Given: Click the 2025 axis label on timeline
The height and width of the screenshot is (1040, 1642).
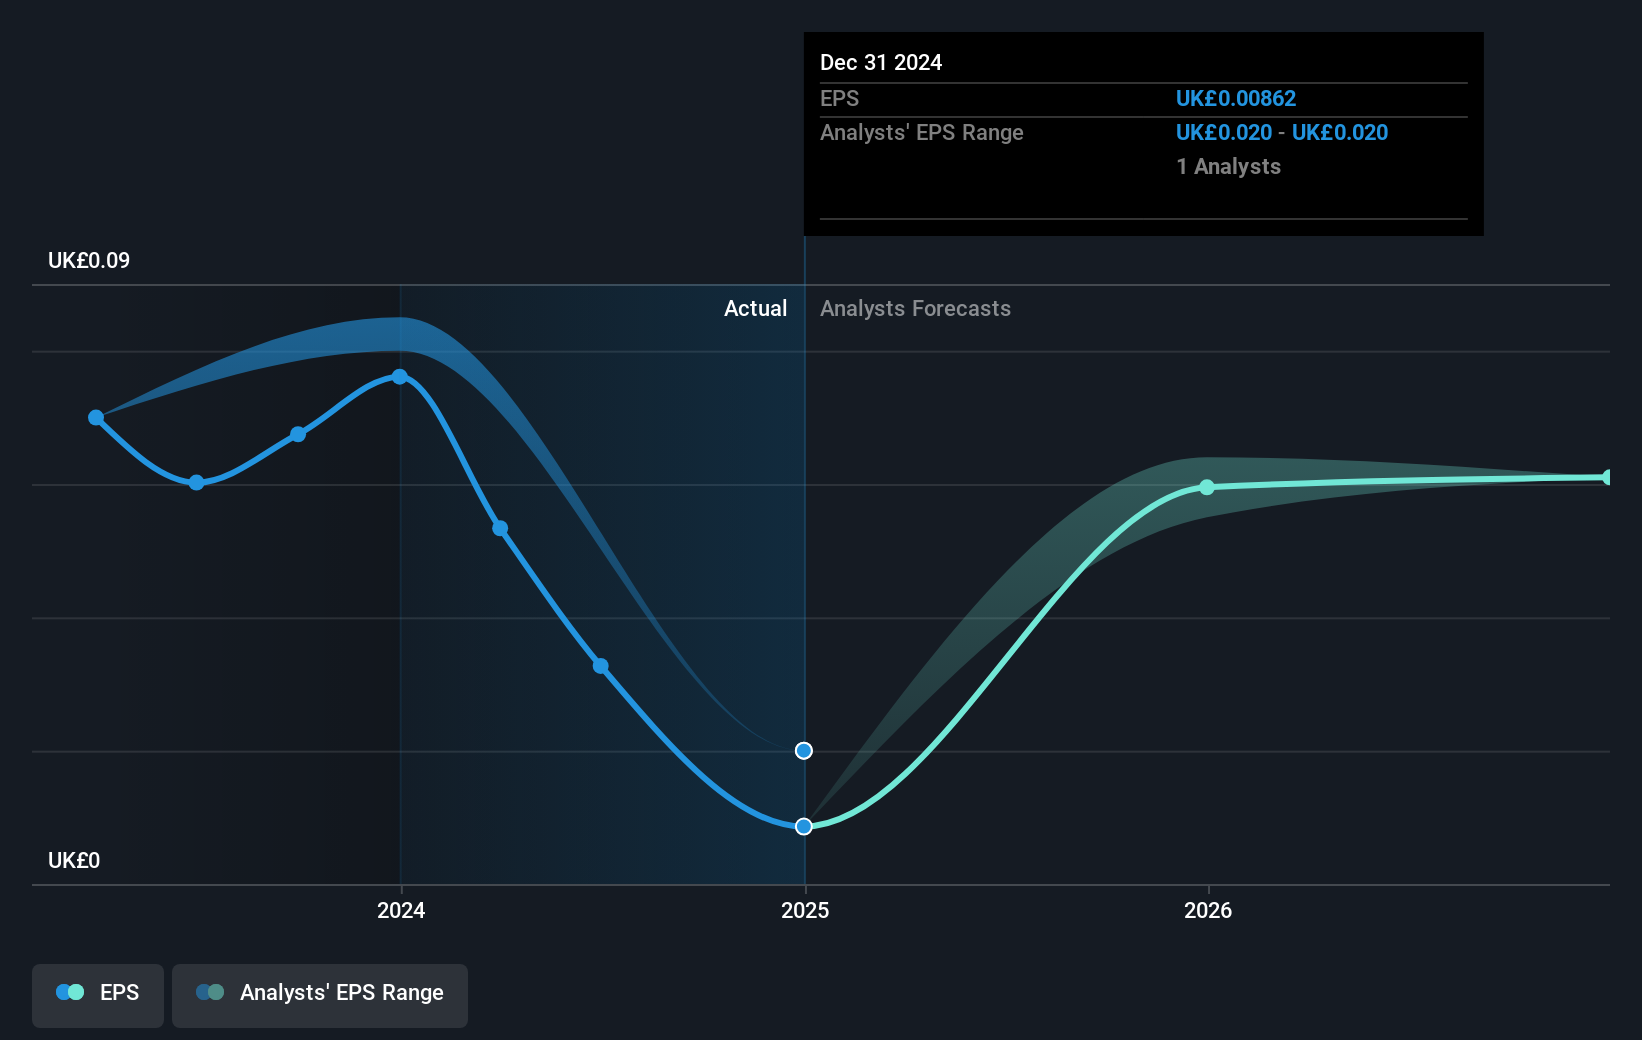Looking at the screenshot, I should click(805, 911).
